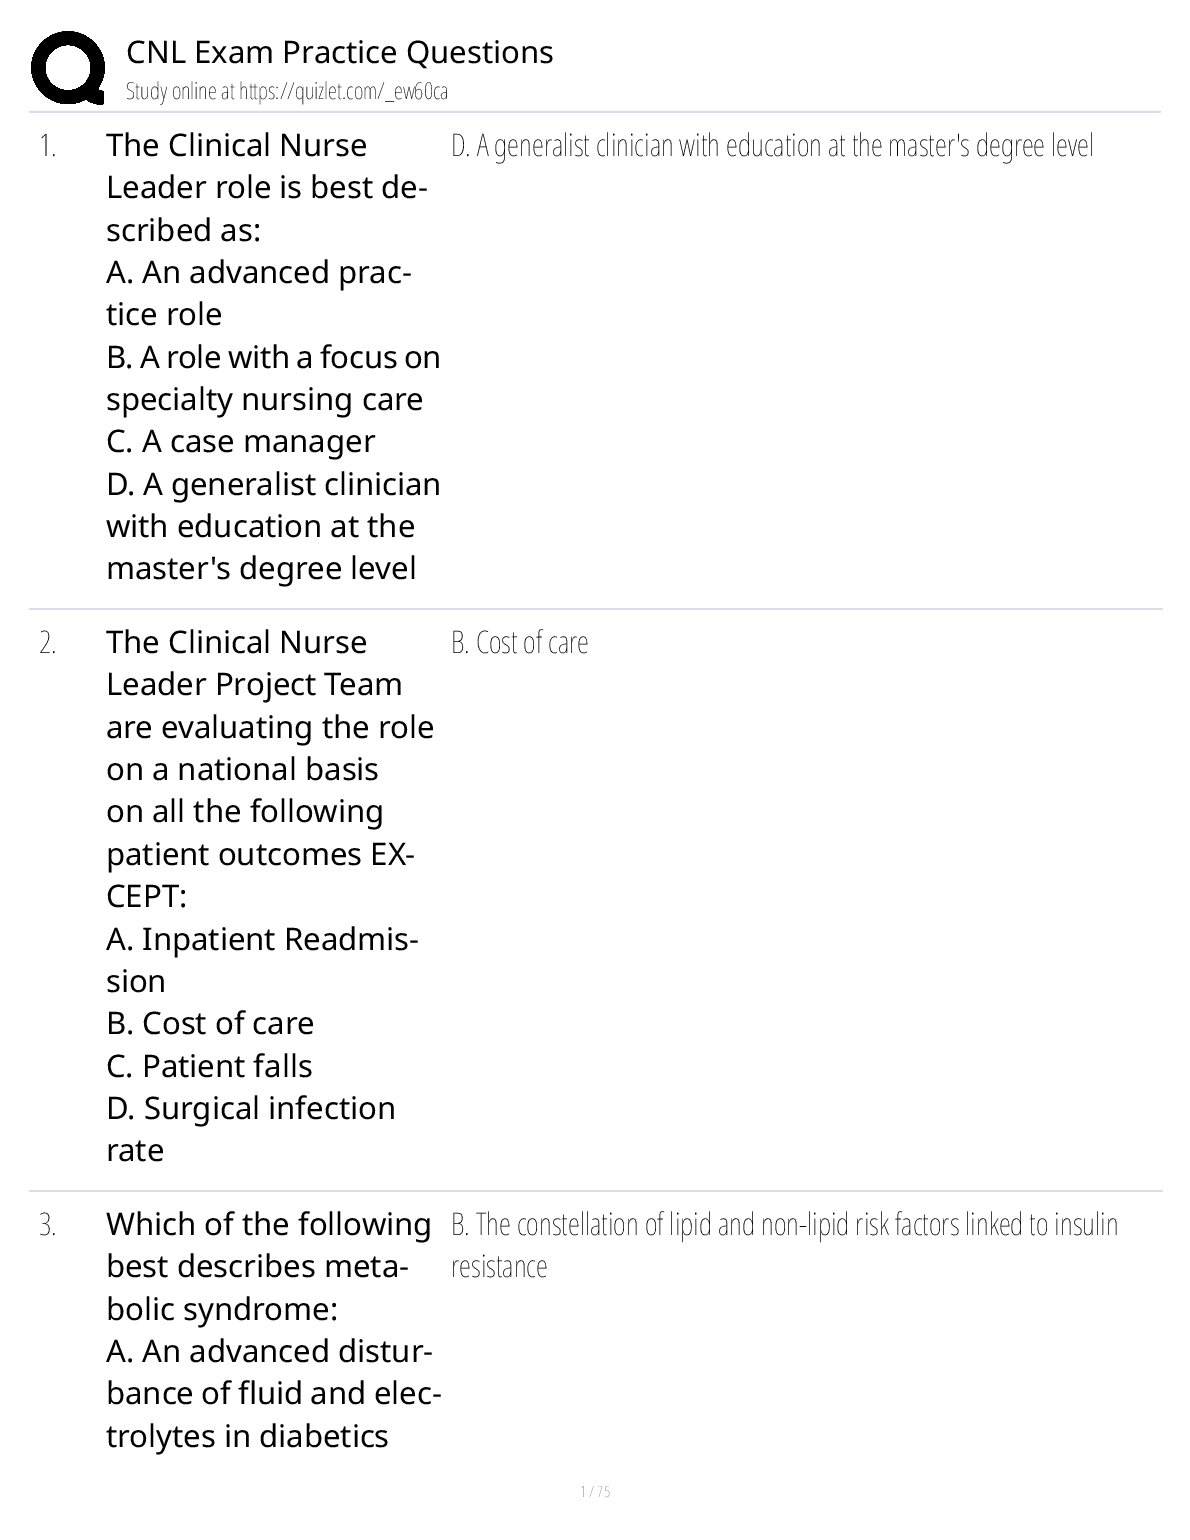
Task: Click 'focus on specialty nursing care' option
Action: pyautogui.click(x=273, y=378)
